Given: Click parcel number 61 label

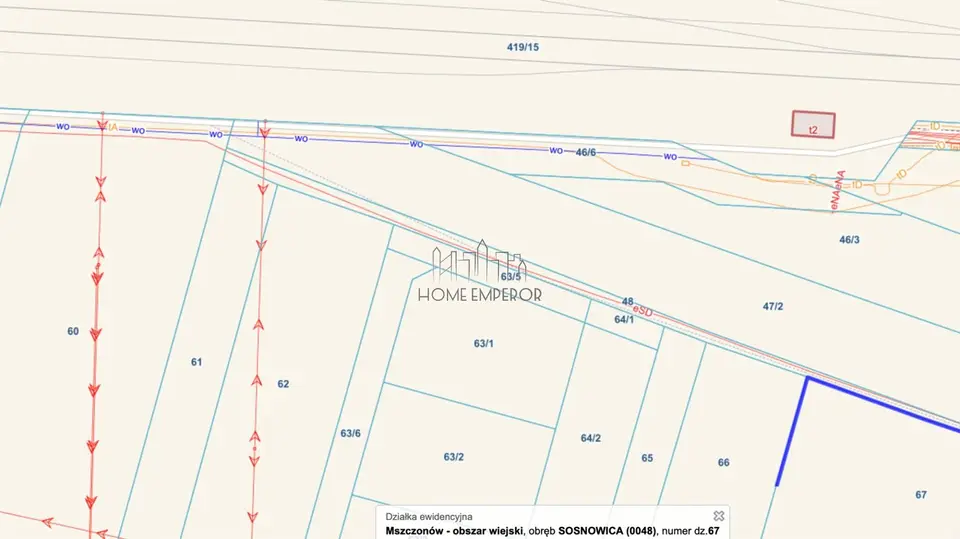Looking at the screenshot, I should [196, 362].
